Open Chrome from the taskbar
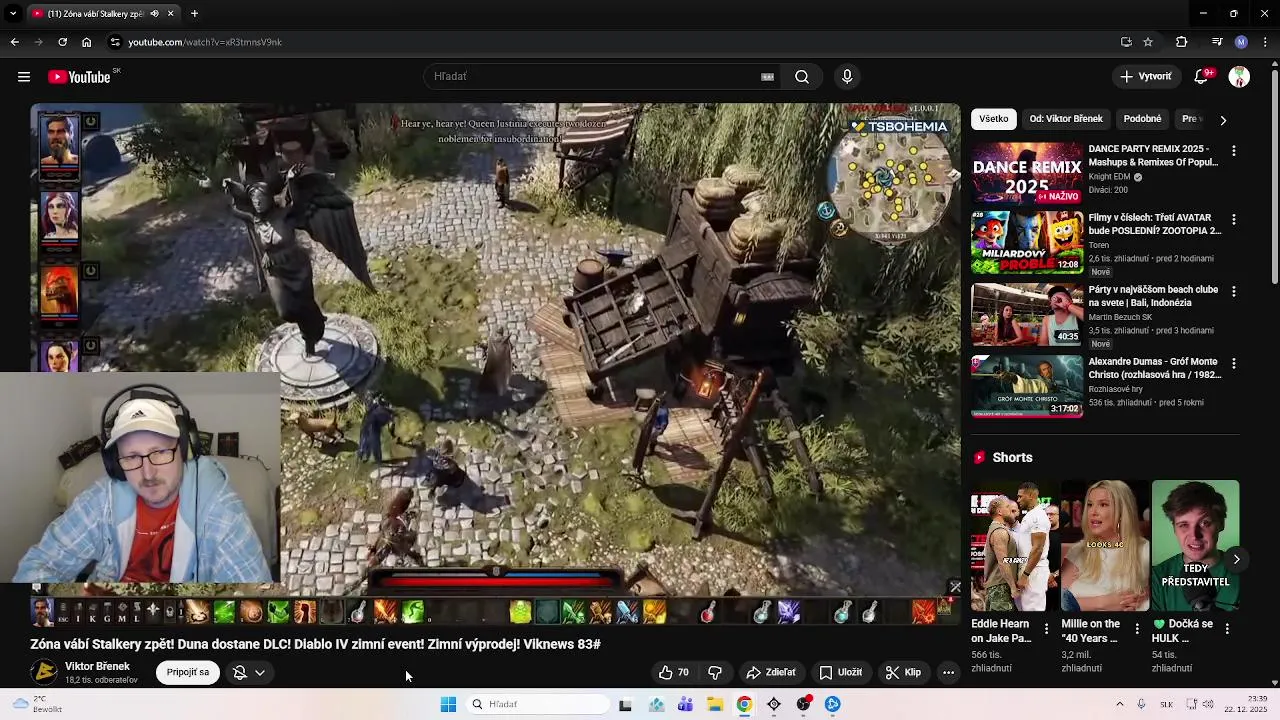 tap(744, 704)
